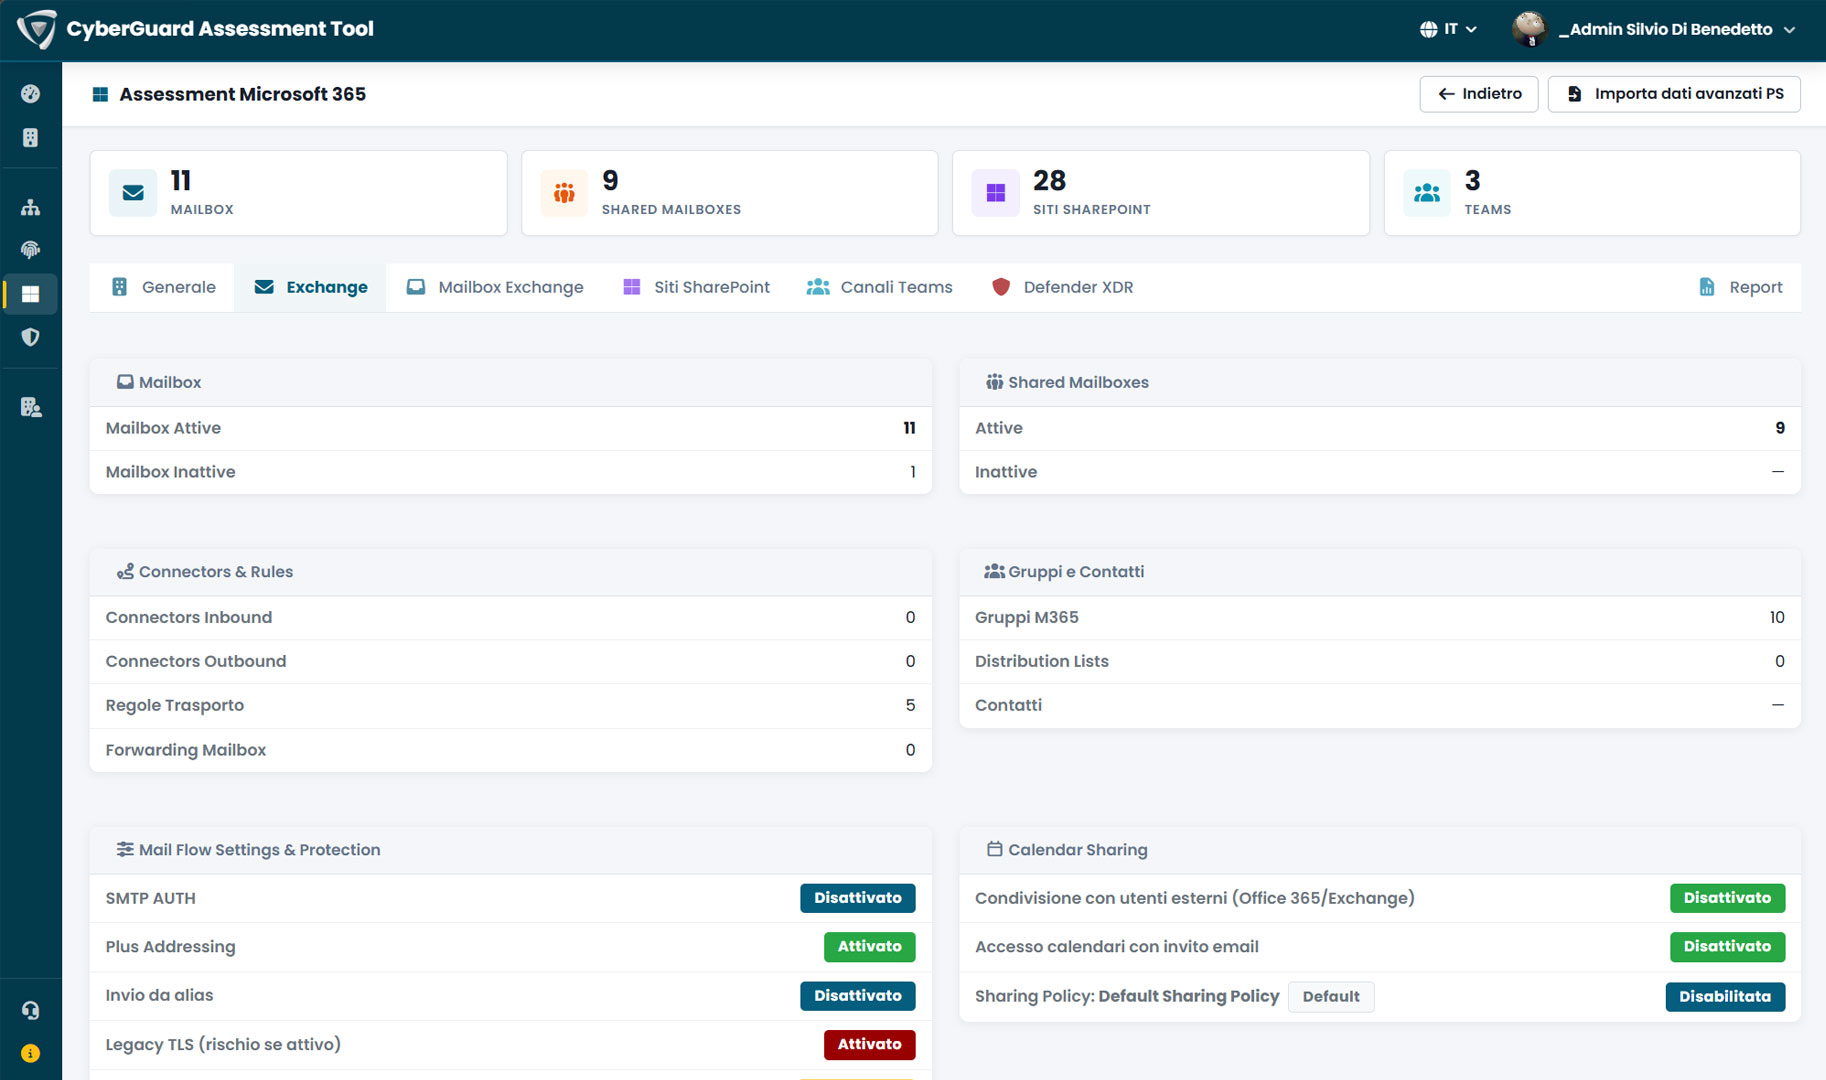This screenshot has height=1080, width=1826.
Task: Click the Shared Mailboxes section header icon
Action: (x=994, y=382)
